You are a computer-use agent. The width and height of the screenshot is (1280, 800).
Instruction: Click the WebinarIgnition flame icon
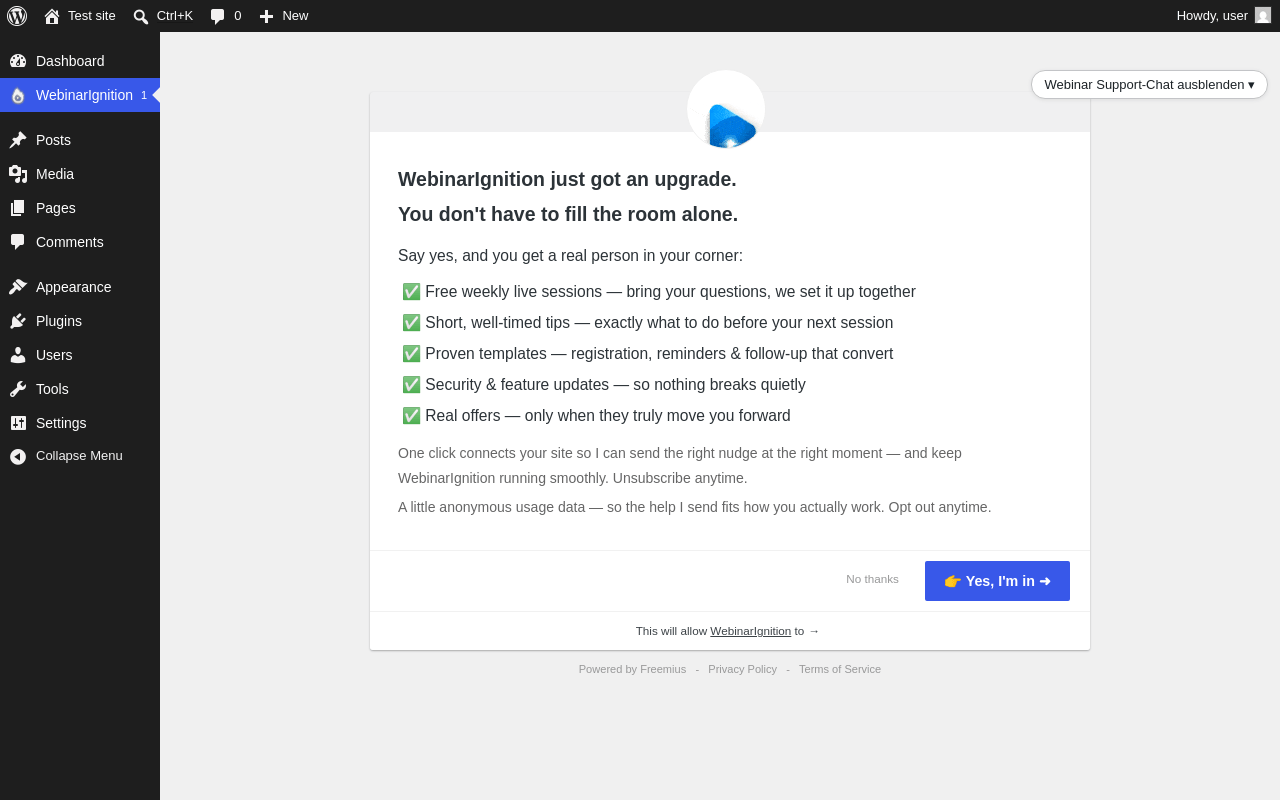(x=18, y=95)
